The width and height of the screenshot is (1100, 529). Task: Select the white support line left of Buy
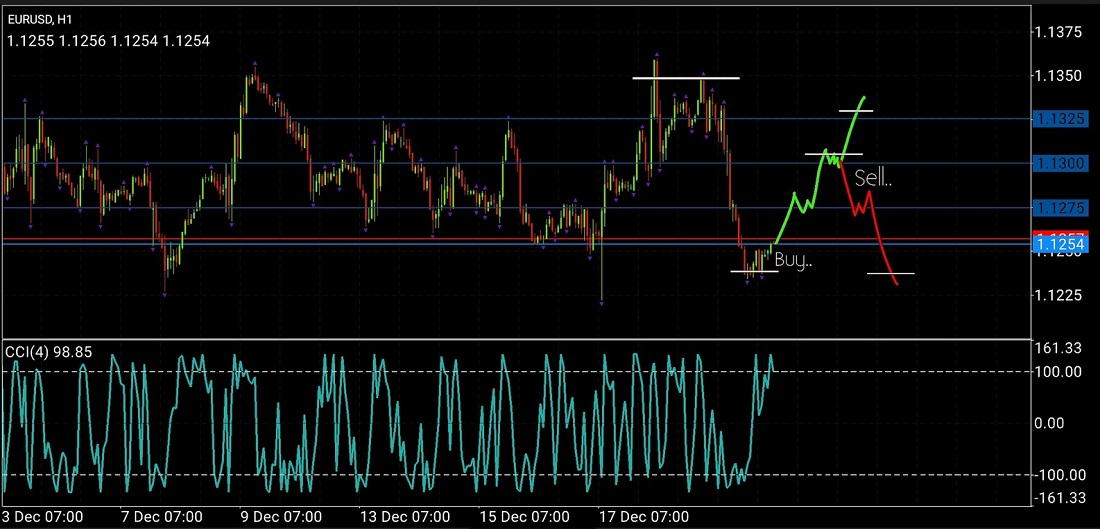coord(754,271)
